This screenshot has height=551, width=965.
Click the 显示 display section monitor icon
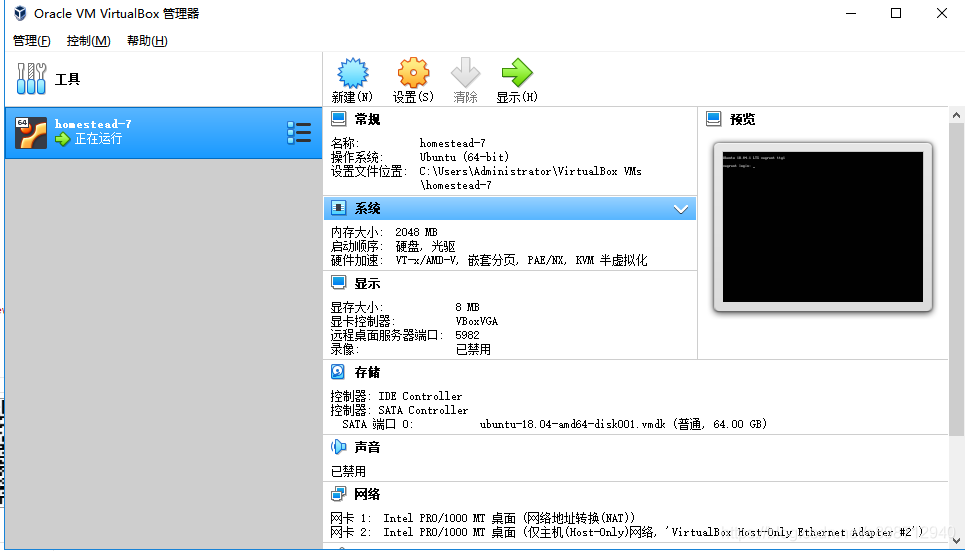(x=338, y=283)
